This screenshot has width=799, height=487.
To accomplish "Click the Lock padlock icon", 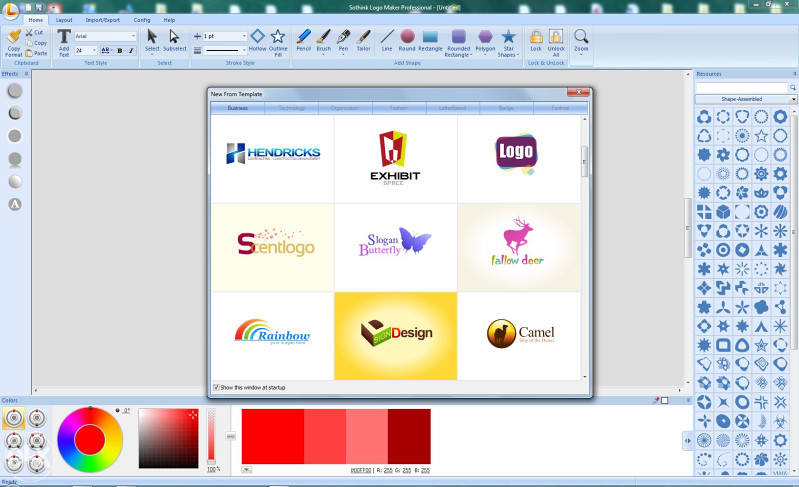I will pos(536,36).
